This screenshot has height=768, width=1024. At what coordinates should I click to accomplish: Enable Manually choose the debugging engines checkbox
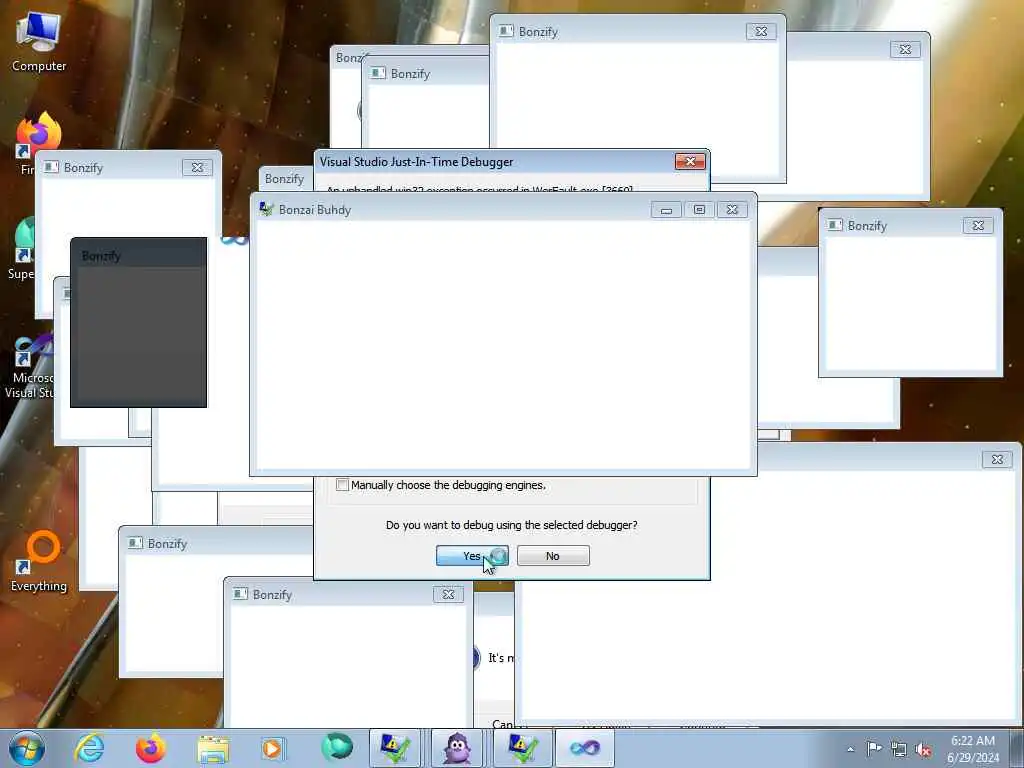coord(342,485)
